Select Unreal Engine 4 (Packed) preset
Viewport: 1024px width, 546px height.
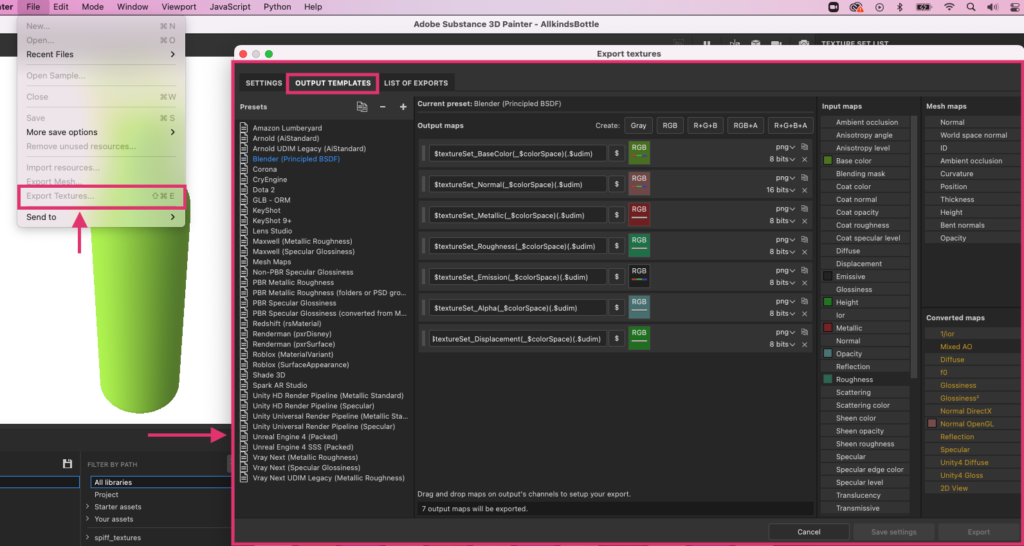tap(295, 437)
